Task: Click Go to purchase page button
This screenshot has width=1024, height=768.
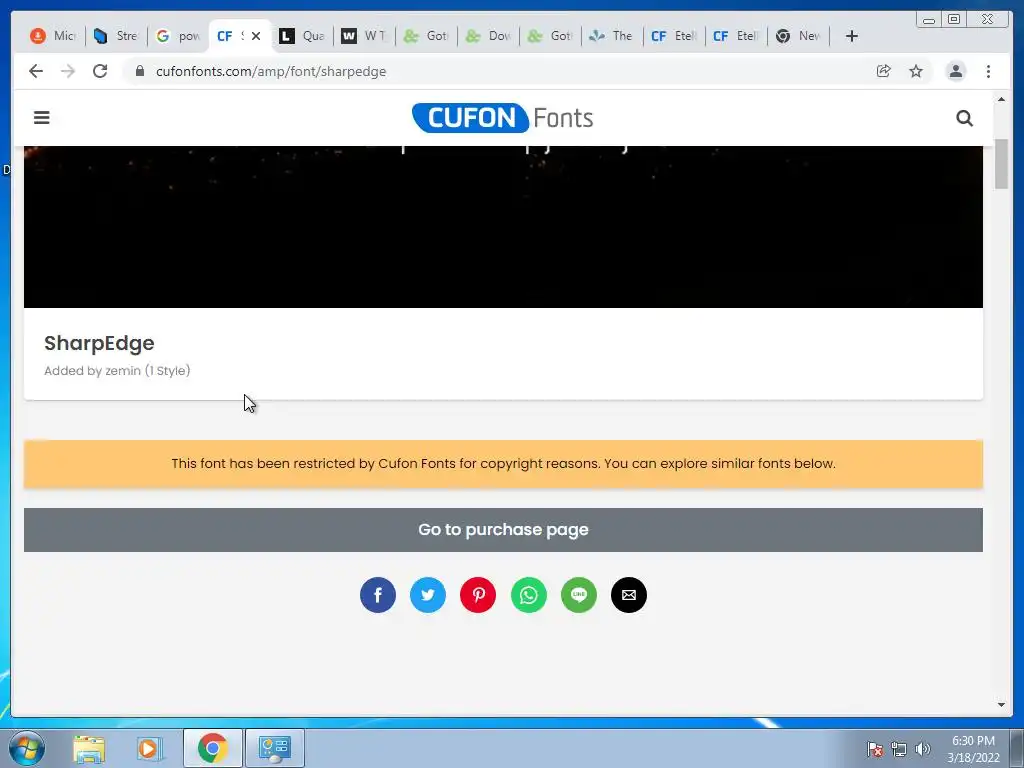Action: (504, 530)
